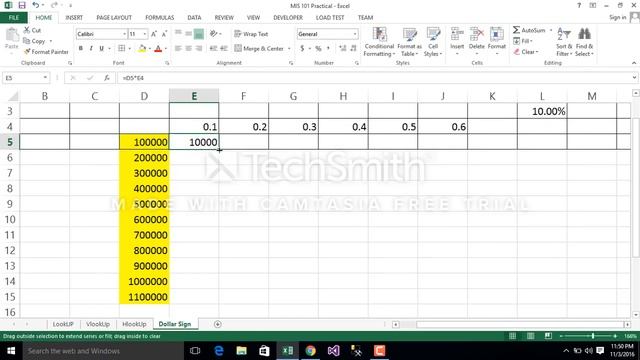
Task: Click the Accounting dollar format icon
Action: click(x=302, y=49)
